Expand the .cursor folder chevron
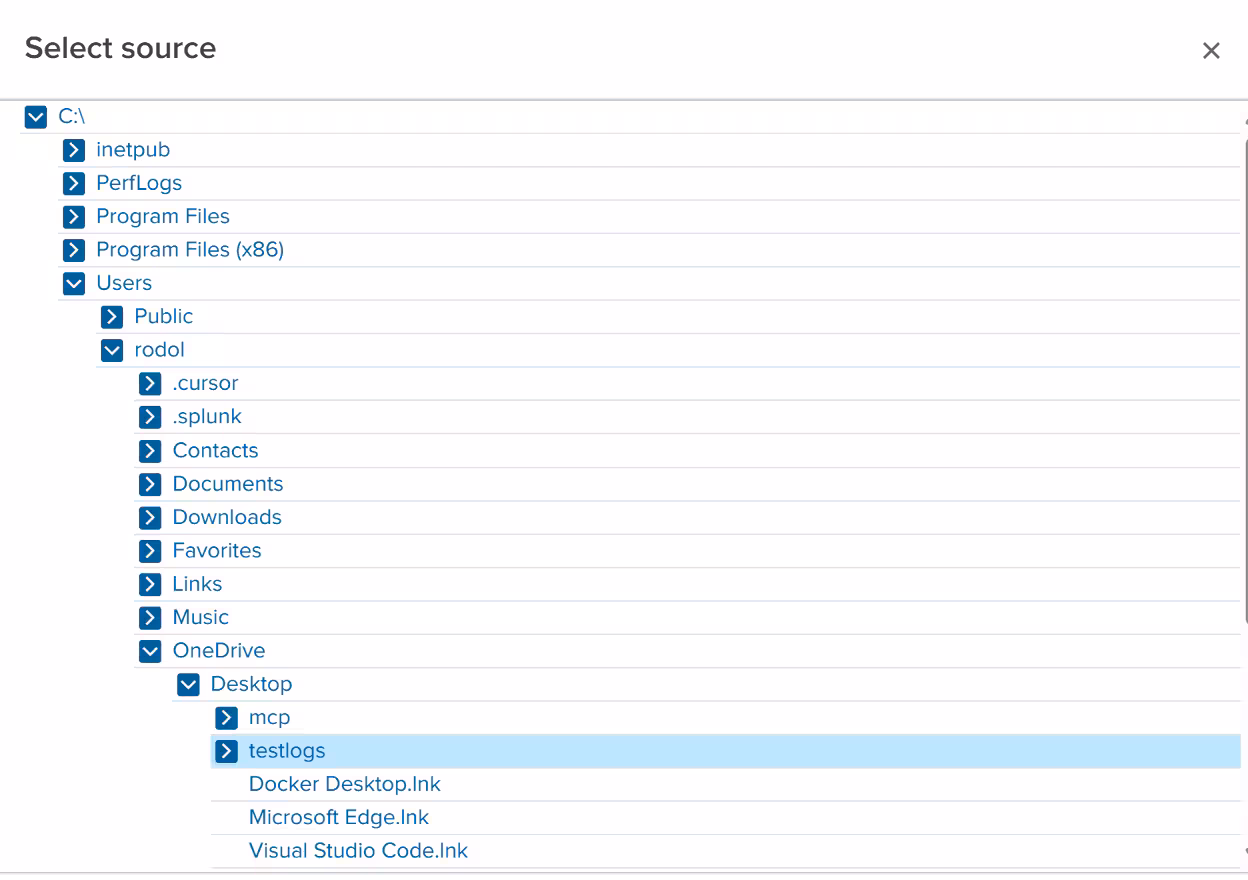Image resolution: width=1248 pixels, height=880 pixels. 150,383
